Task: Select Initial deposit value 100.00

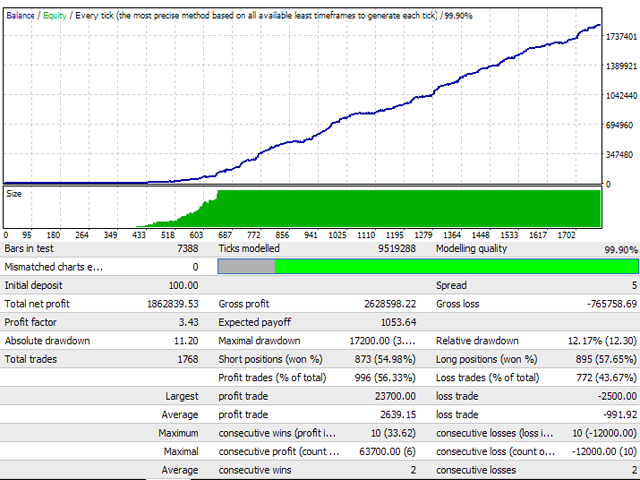Action: [184, 285]
